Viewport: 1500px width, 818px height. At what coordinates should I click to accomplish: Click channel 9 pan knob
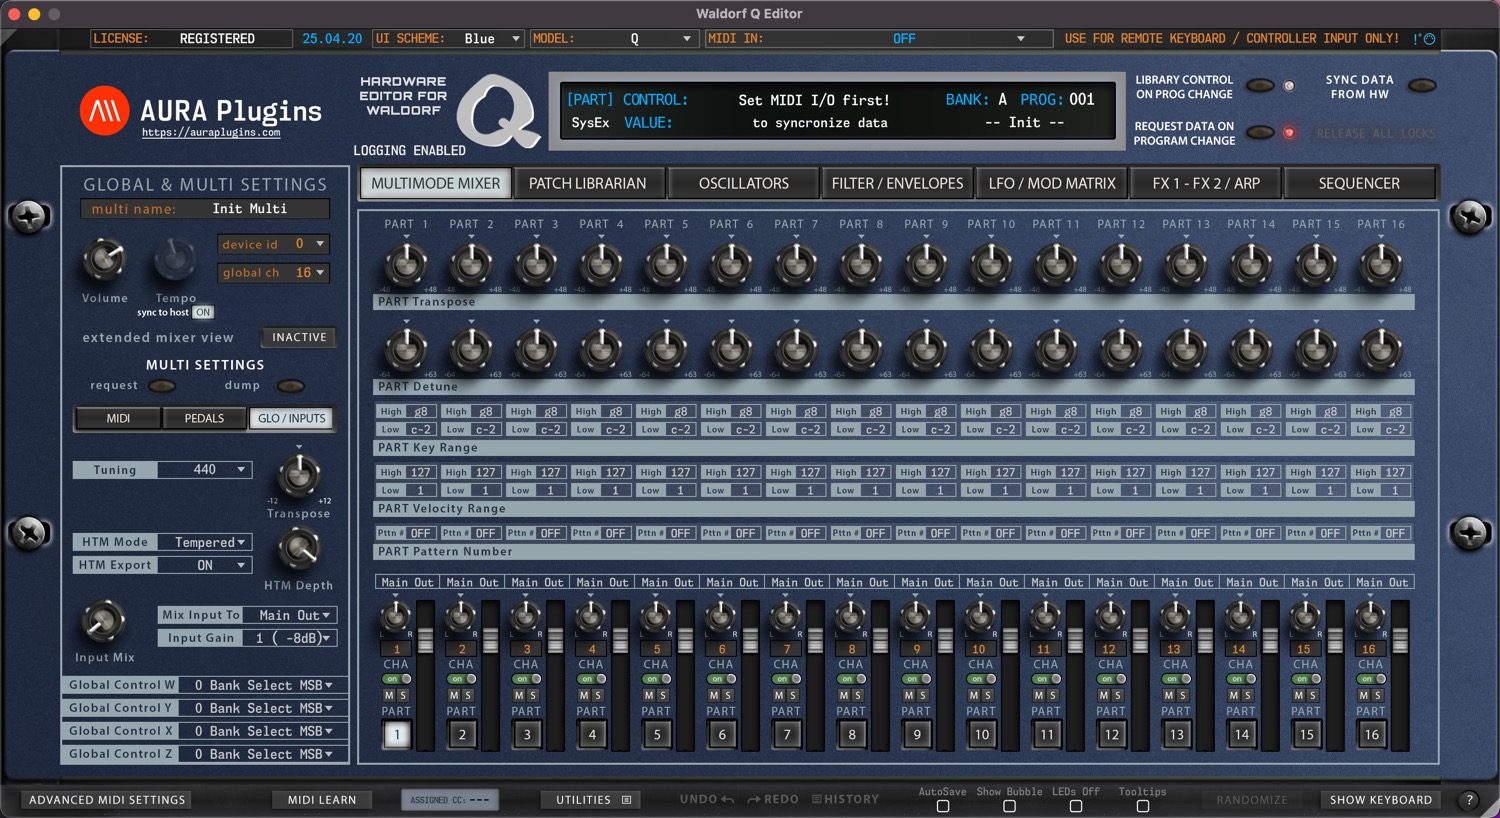coord(915,616)
